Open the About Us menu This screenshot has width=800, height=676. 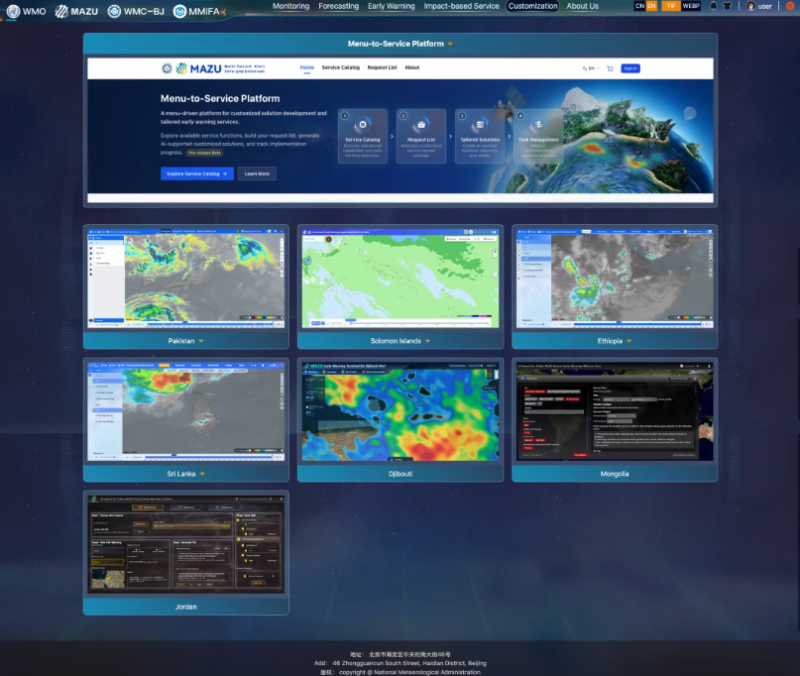tap(582, 6)
